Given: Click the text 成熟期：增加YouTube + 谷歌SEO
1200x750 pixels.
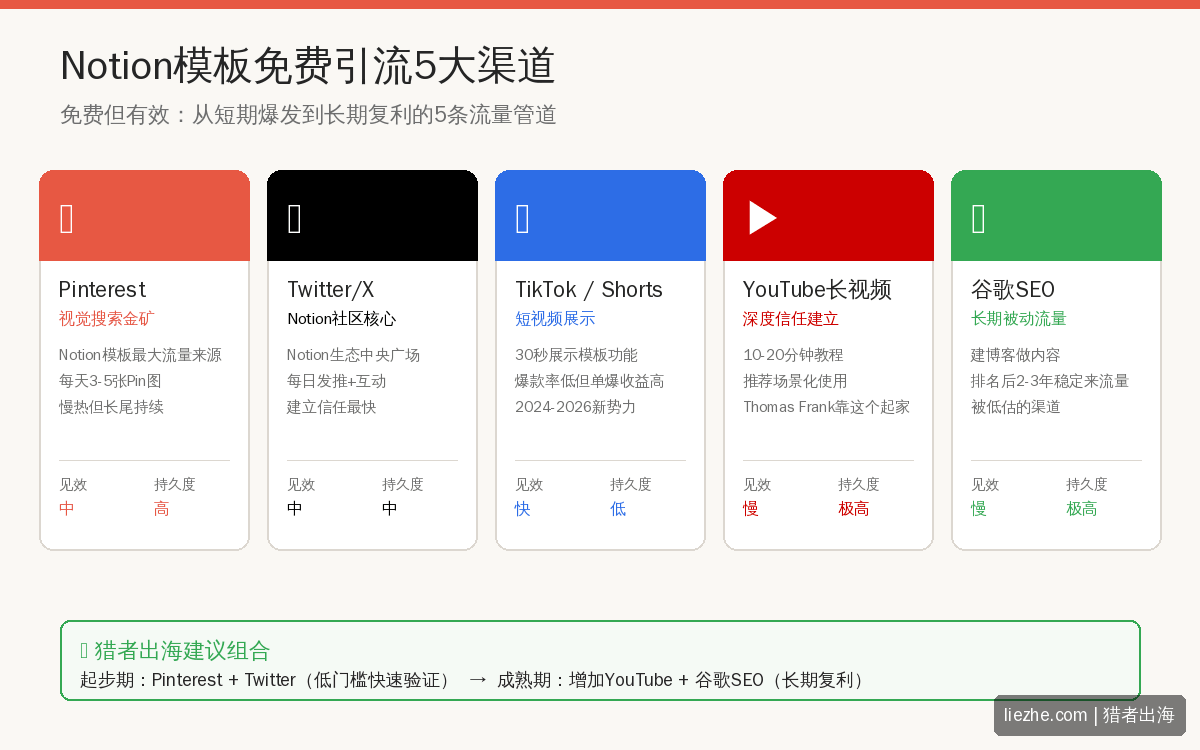Looking at the screenshot, I should click(631, 680).
